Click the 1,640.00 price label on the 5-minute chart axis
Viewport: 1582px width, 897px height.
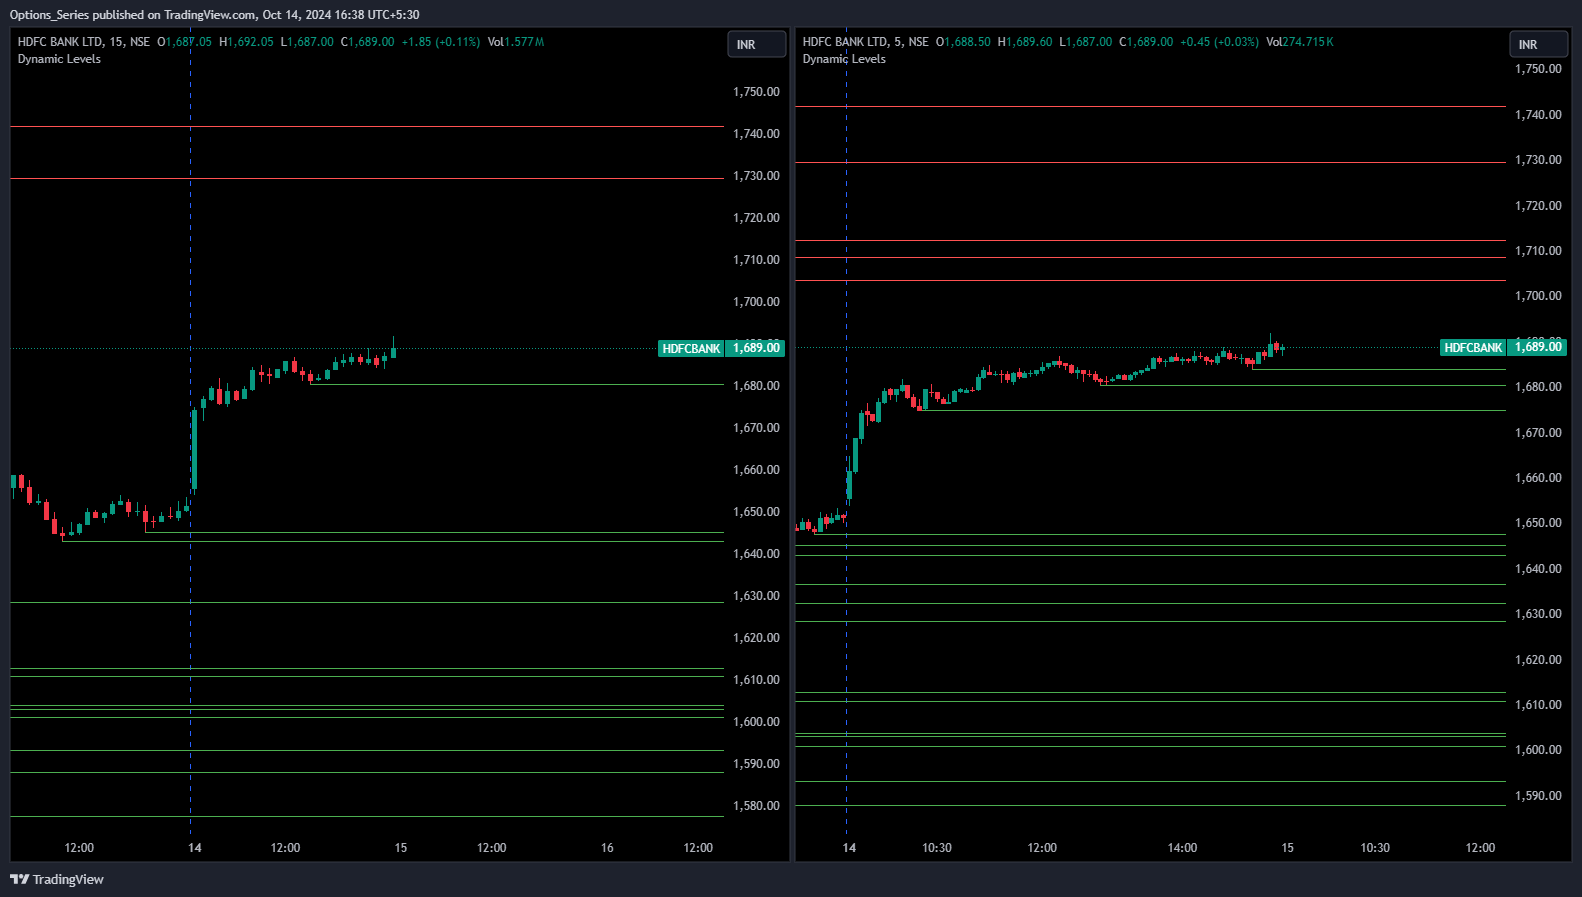(1538, 569)
